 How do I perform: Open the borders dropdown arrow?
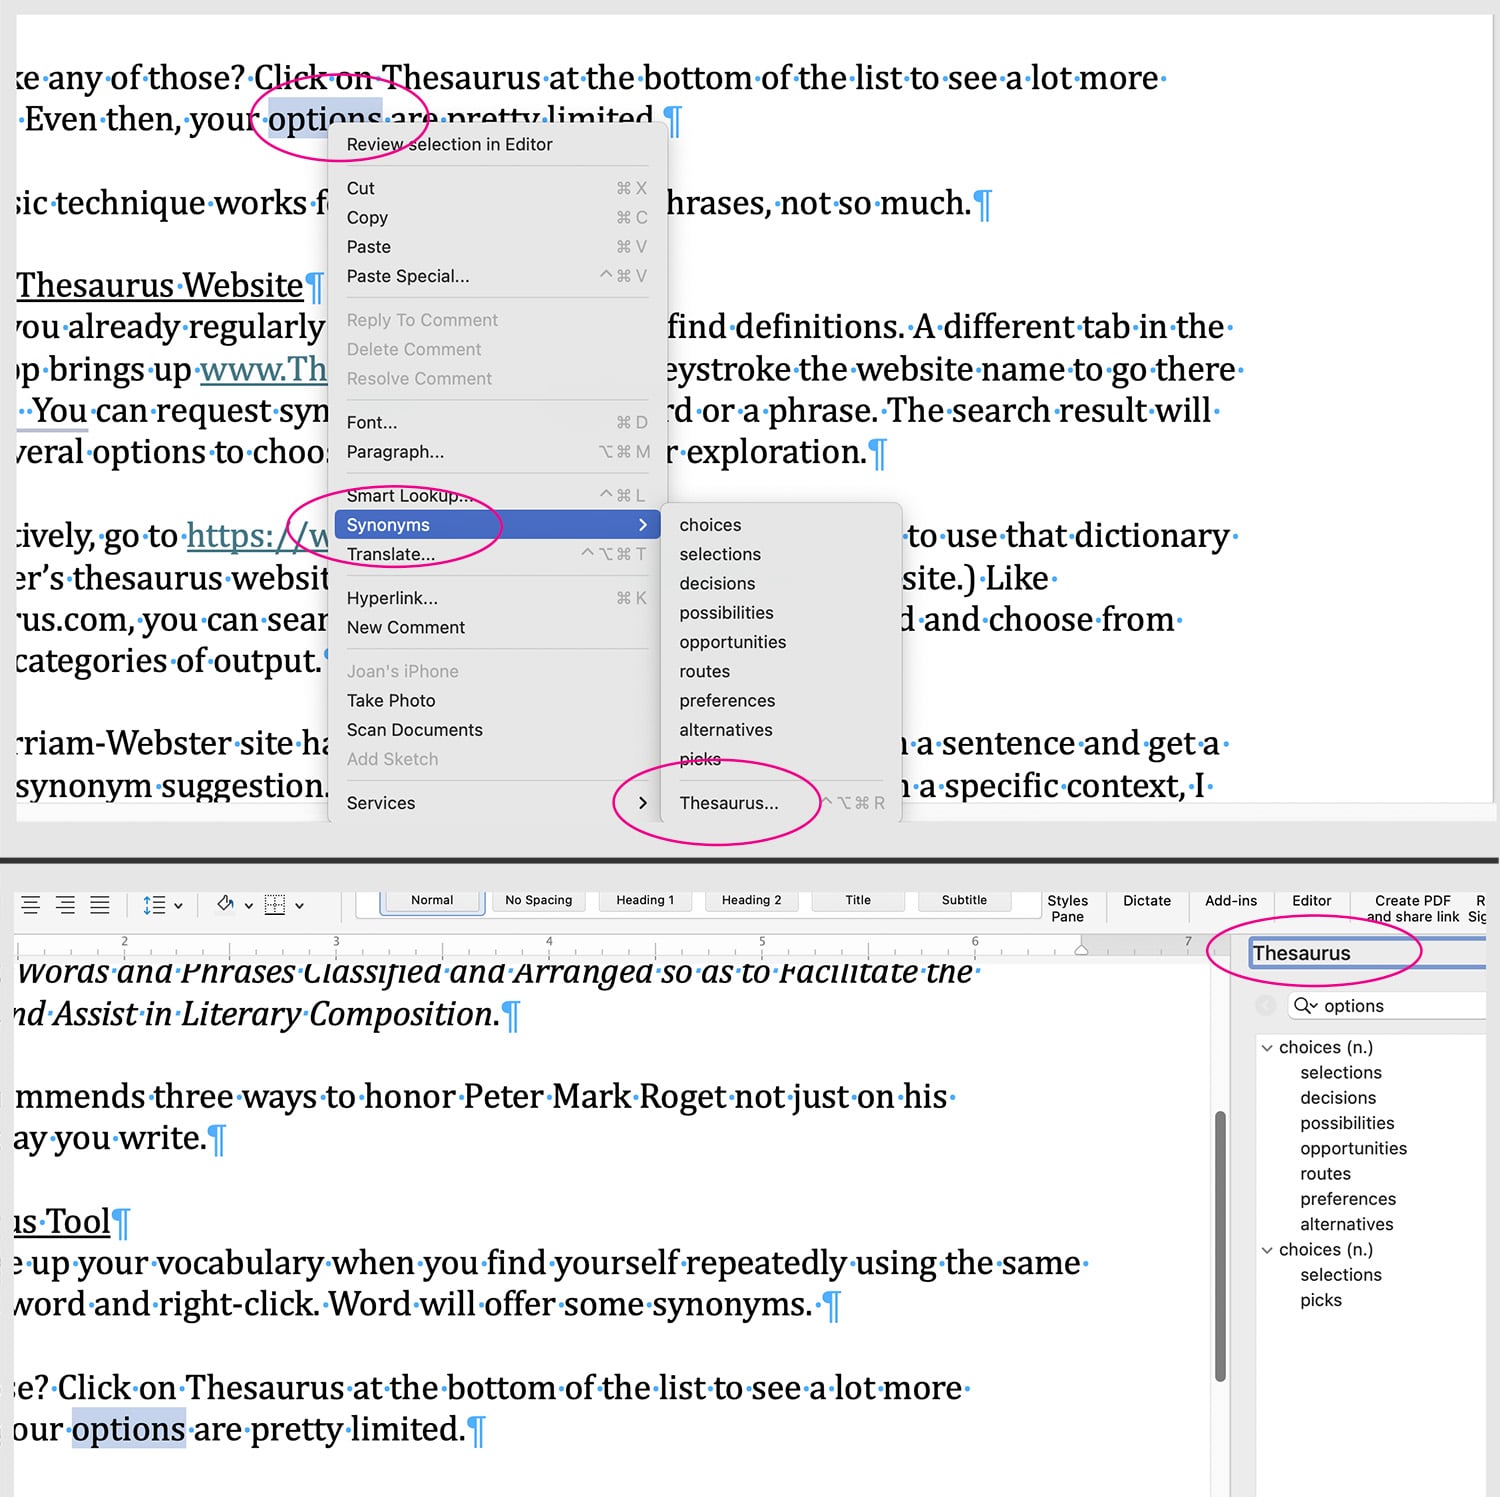point(299,905)
